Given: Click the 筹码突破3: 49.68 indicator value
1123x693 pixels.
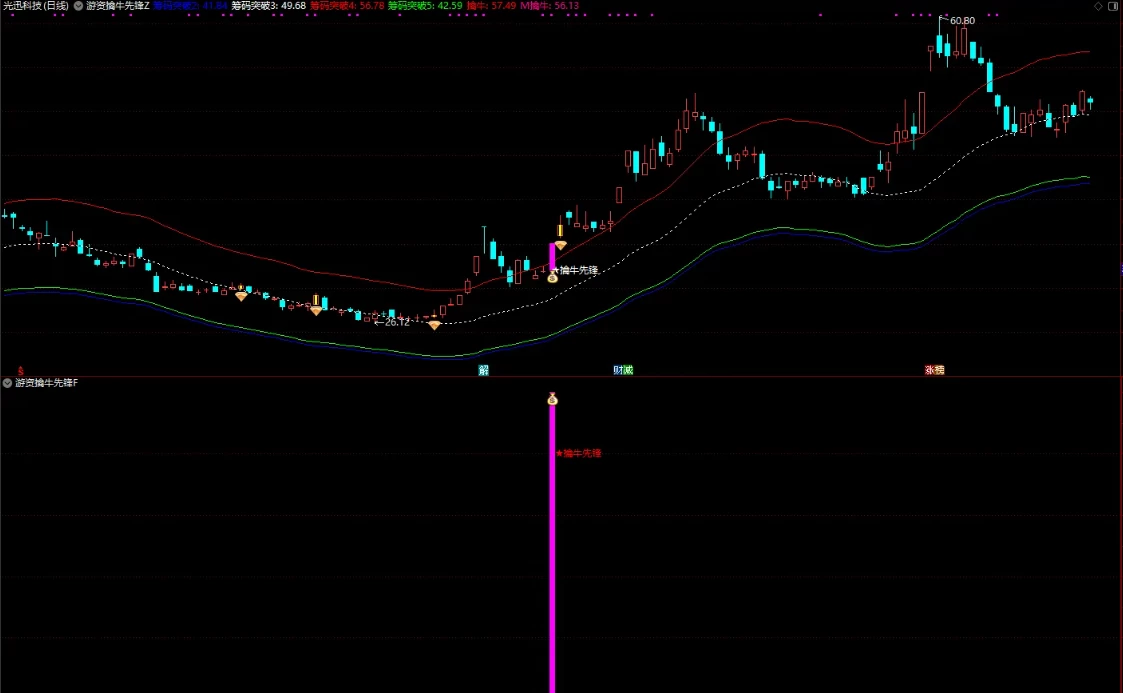Looking at the screenshot, I should pyautogui.click(x=269, y=6).
